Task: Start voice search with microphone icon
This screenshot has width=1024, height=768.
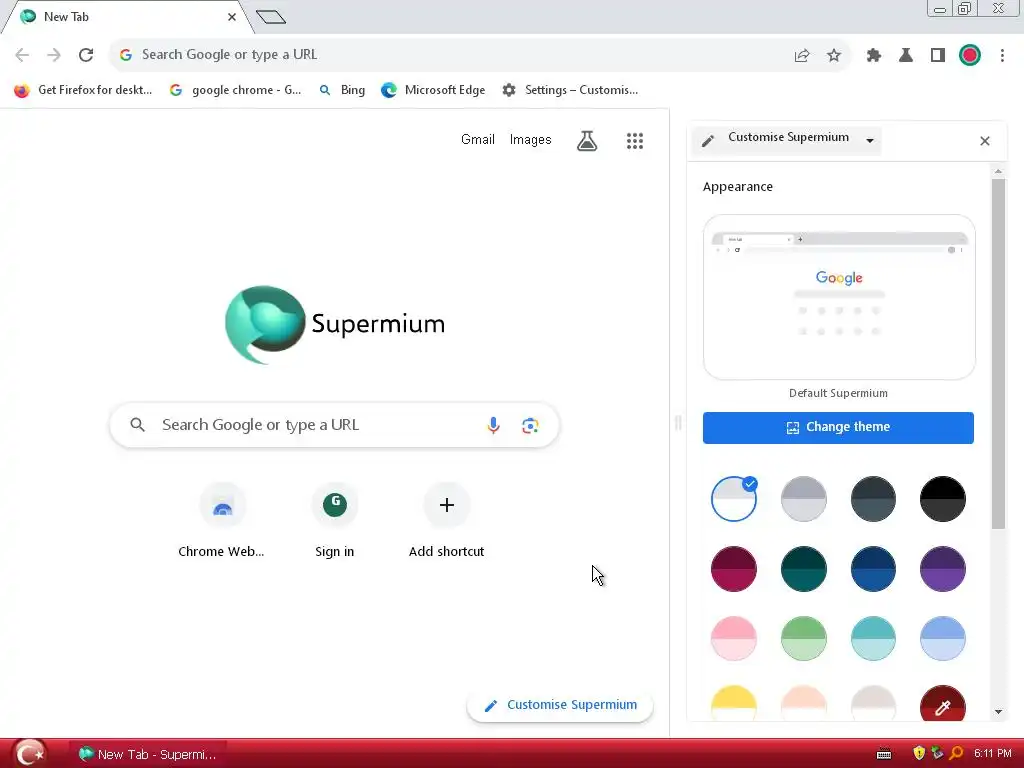Action: pyautogui.click(x=494, y=426)
